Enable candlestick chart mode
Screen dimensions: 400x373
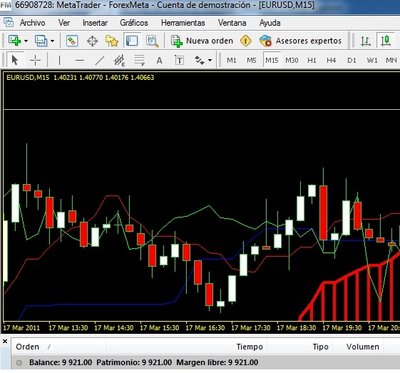pos(386,41)
